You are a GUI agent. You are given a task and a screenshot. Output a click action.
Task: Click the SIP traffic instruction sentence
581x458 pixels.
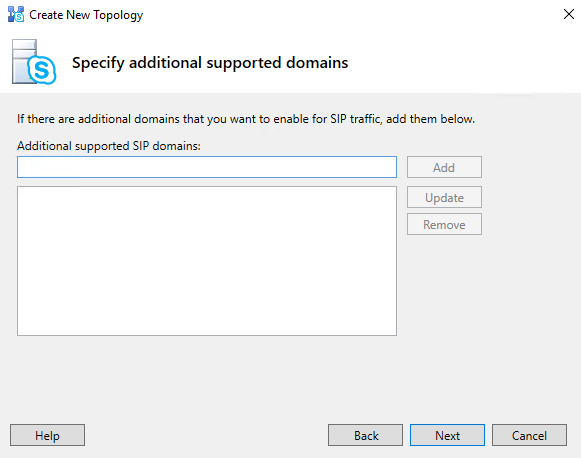click(x=246, y=119)
